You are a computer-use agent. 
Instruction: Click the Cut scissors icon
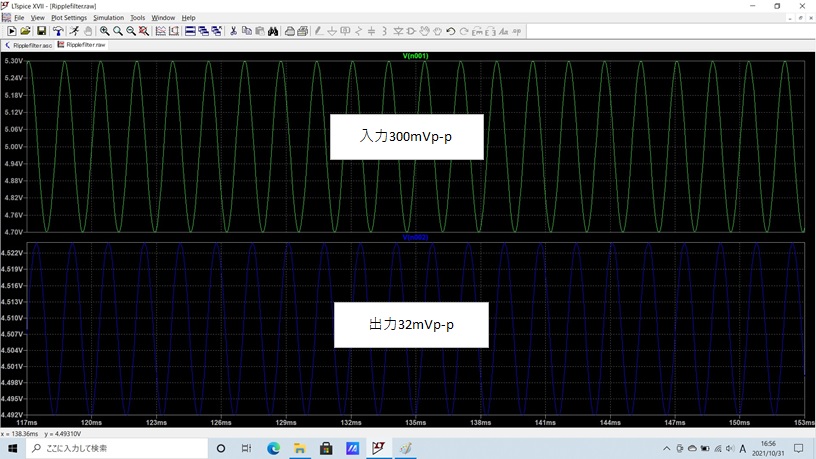click(x=233, y=31)
